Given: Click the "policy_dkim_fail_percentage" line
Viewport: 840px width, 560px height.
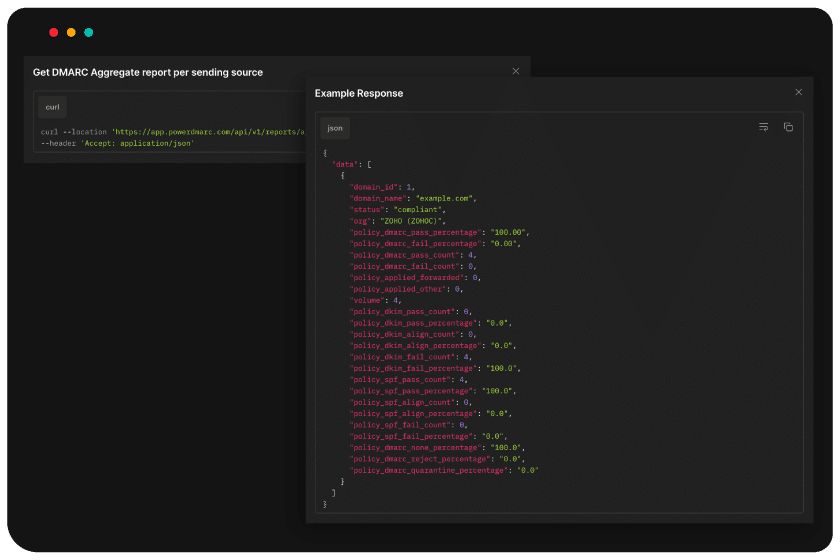Looking at the screenshot, I should click(x=435, y=369).
